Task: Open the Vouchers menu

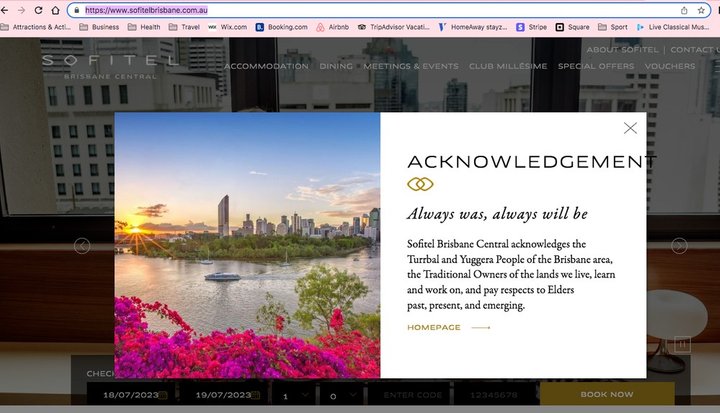Action: pyautogui.click(x=670, y=66)
